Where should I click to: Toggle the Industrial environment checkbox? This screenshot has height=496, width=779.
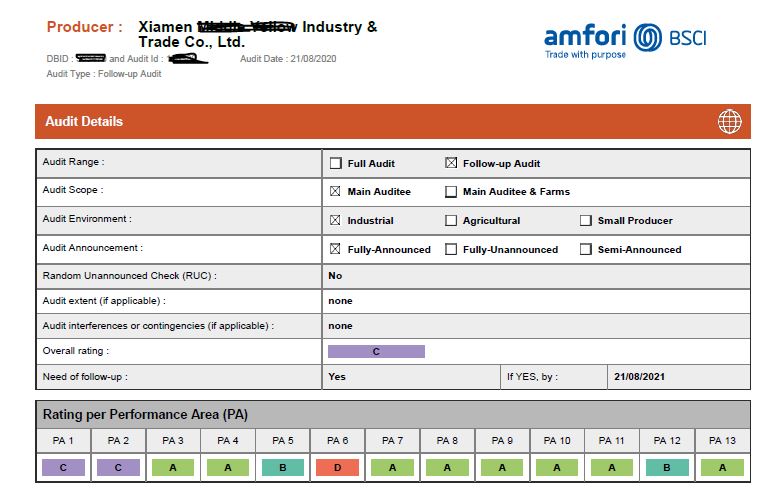pos(335,220)
